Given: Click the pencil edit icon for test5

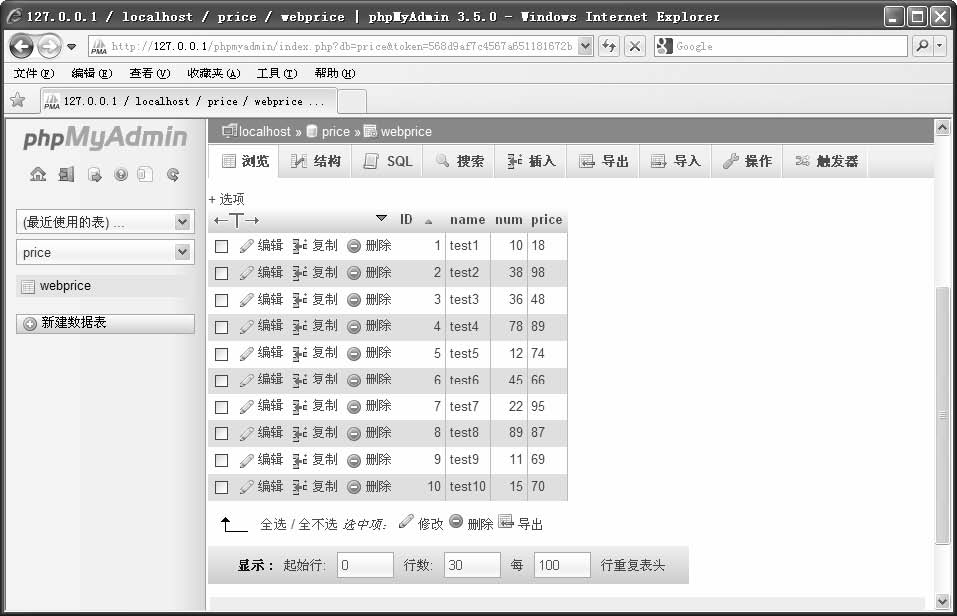Looking at the screenshot, I should point(247,353).
